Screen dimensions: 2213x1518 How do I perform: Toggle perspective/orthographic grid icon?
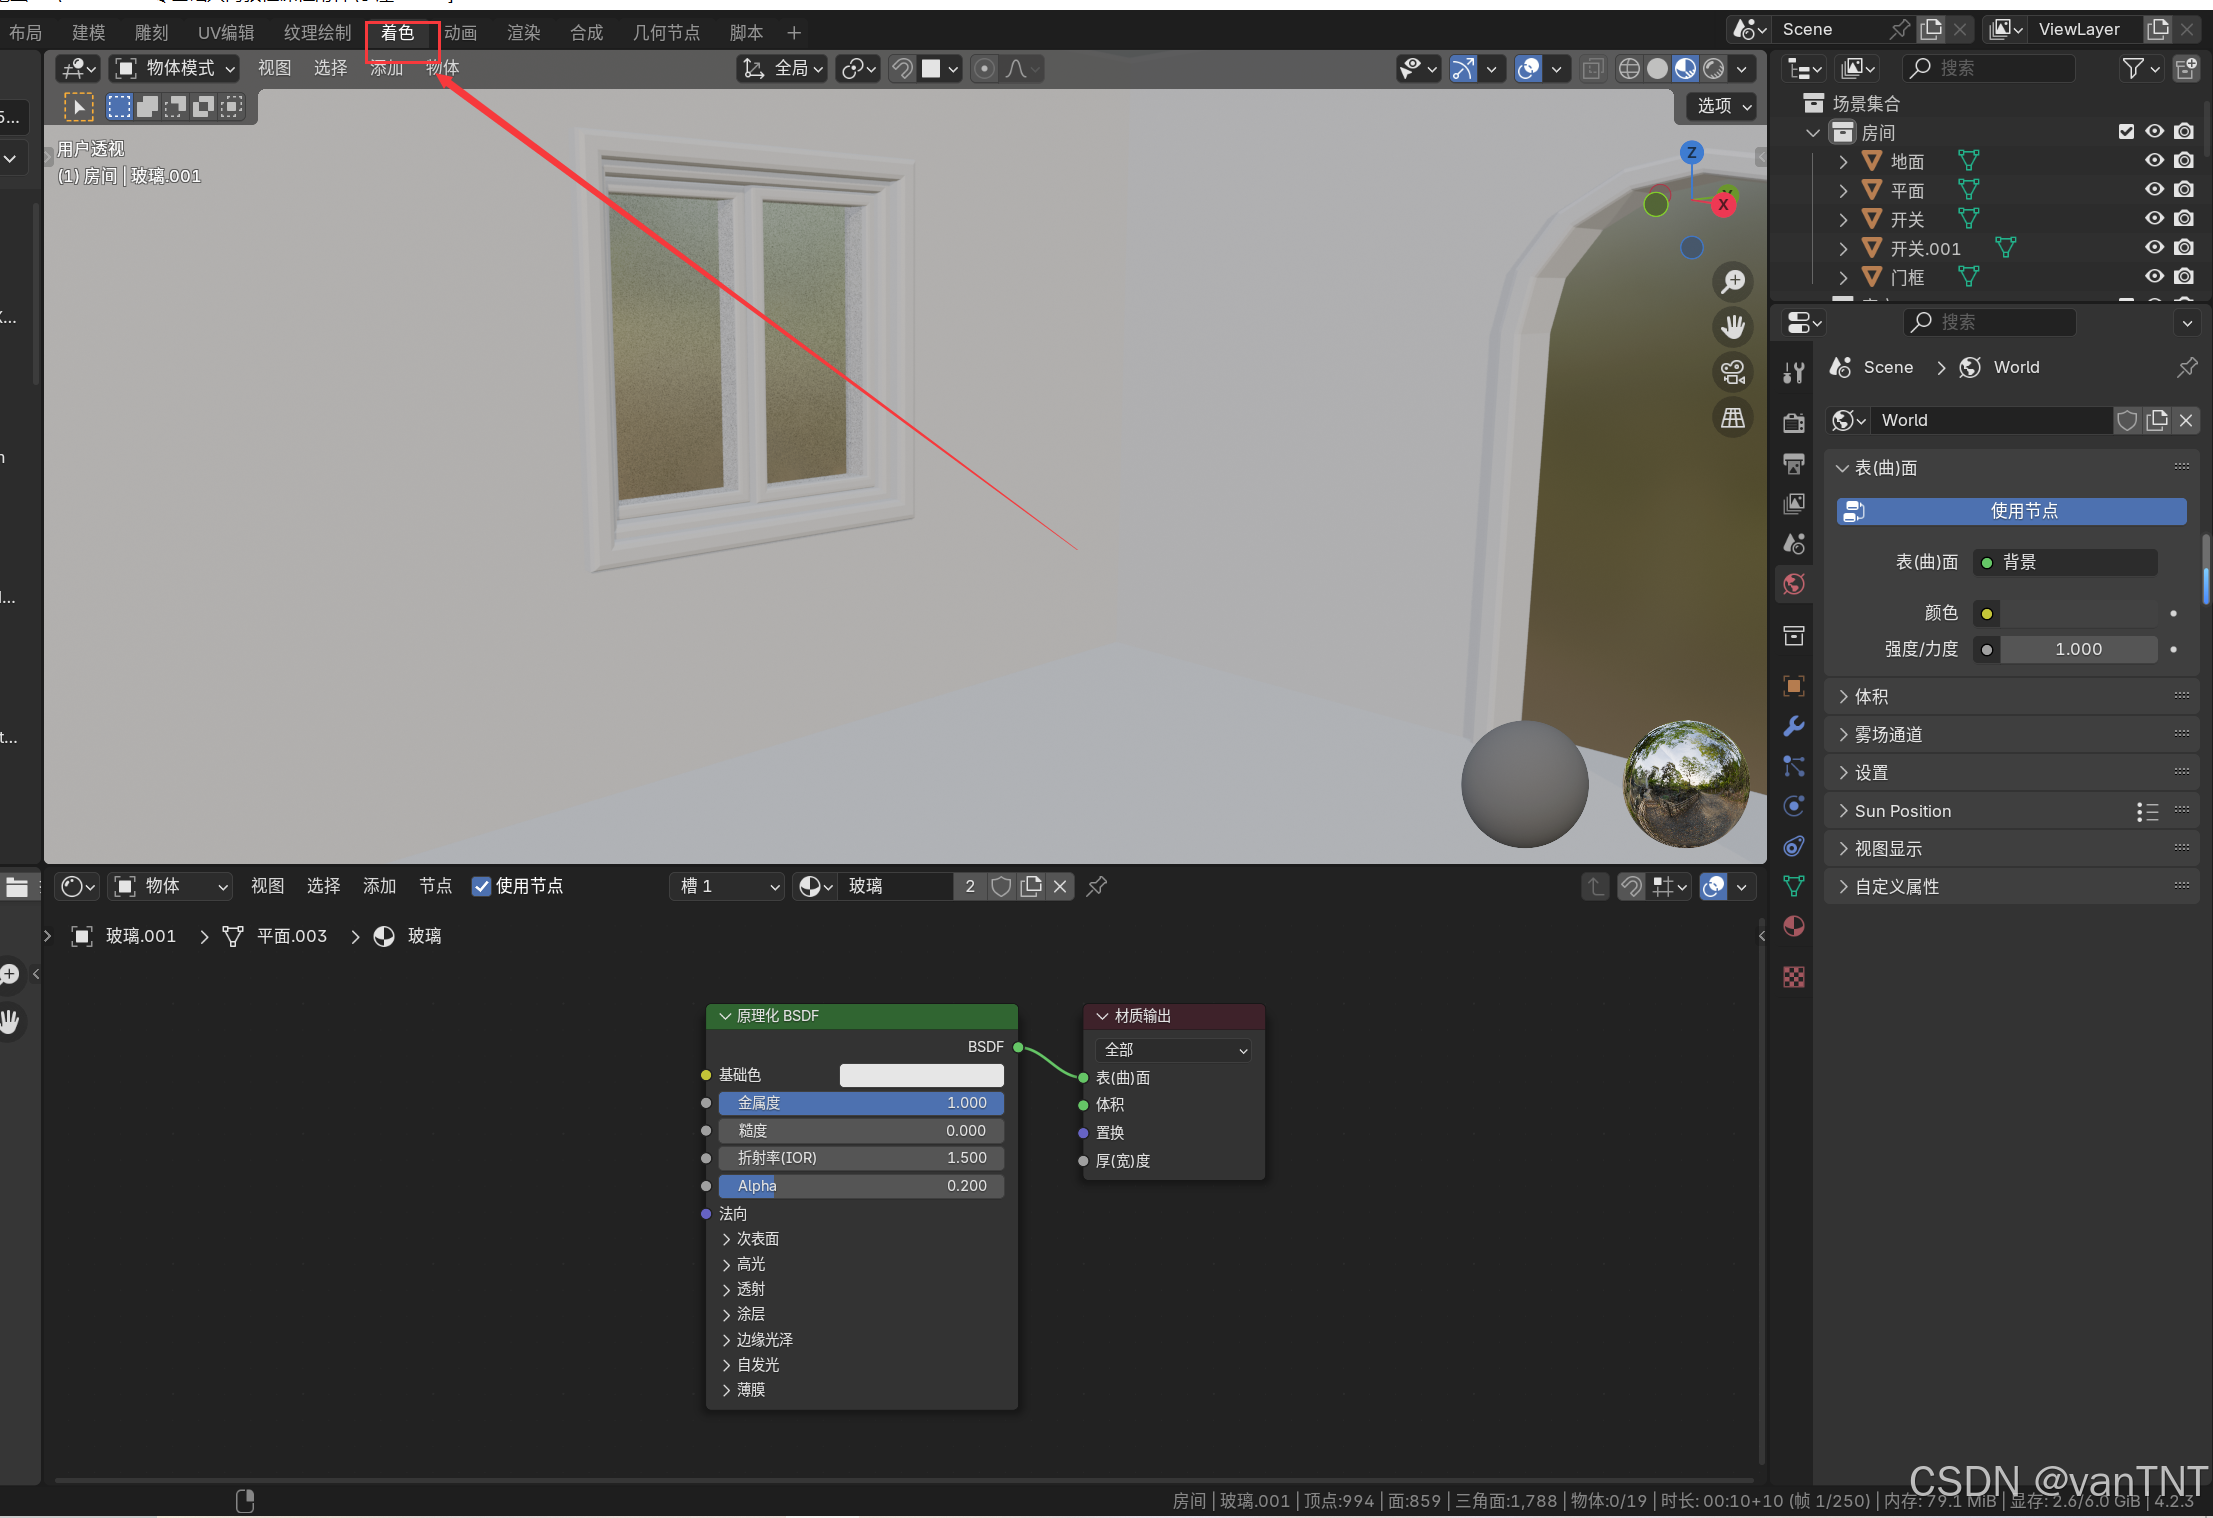1732,418
